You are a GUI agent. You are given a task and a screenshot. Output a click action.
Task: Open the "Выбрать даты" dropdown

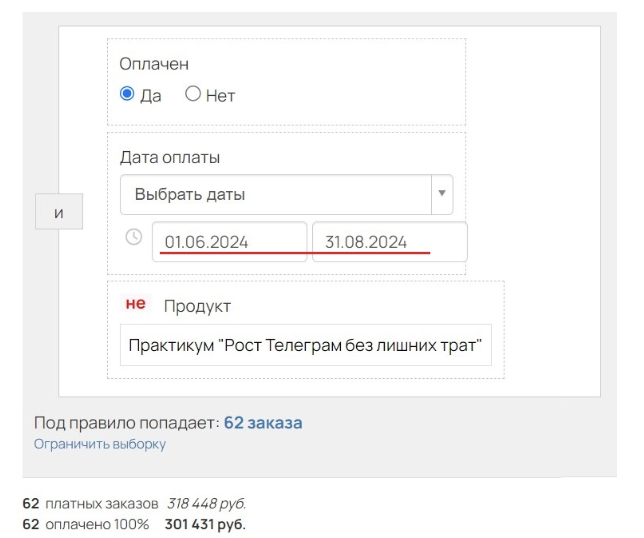275,194
